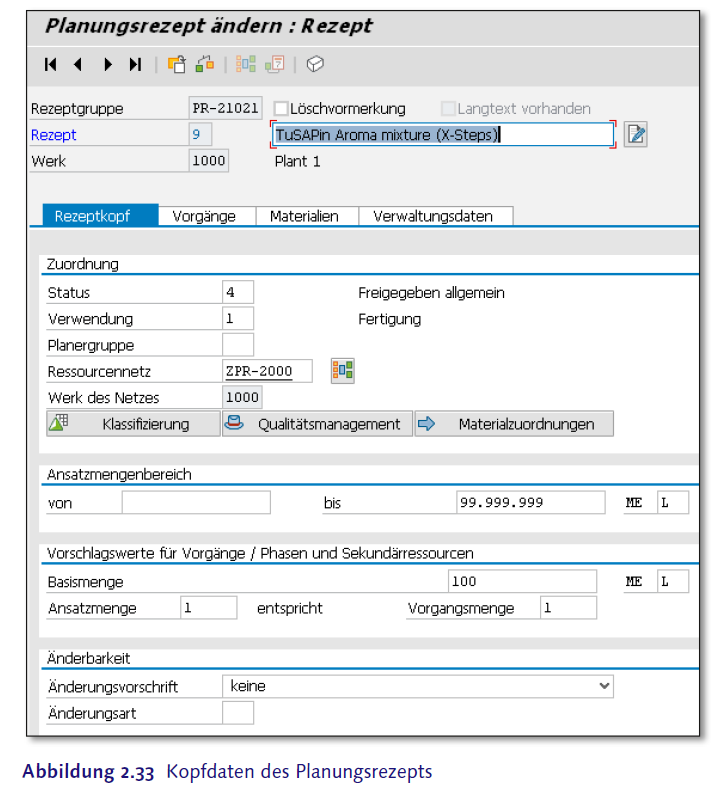Viewport: 715px width, 788px height.
Task: Switch to the Vorgänge tab
Action: 204,216
